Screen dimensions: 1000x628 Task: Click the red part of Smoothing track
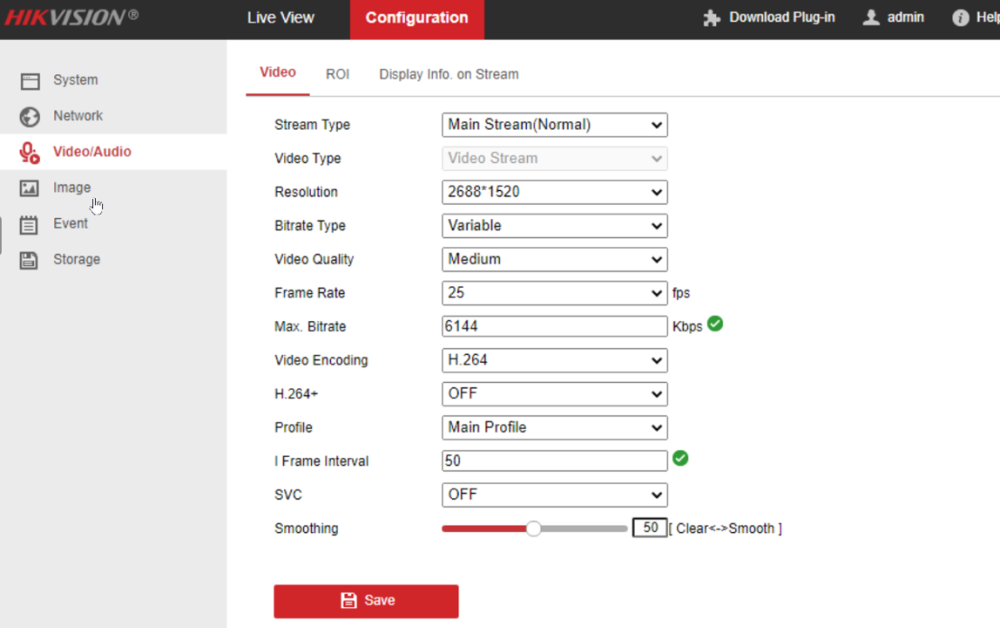tap(484, 529)
